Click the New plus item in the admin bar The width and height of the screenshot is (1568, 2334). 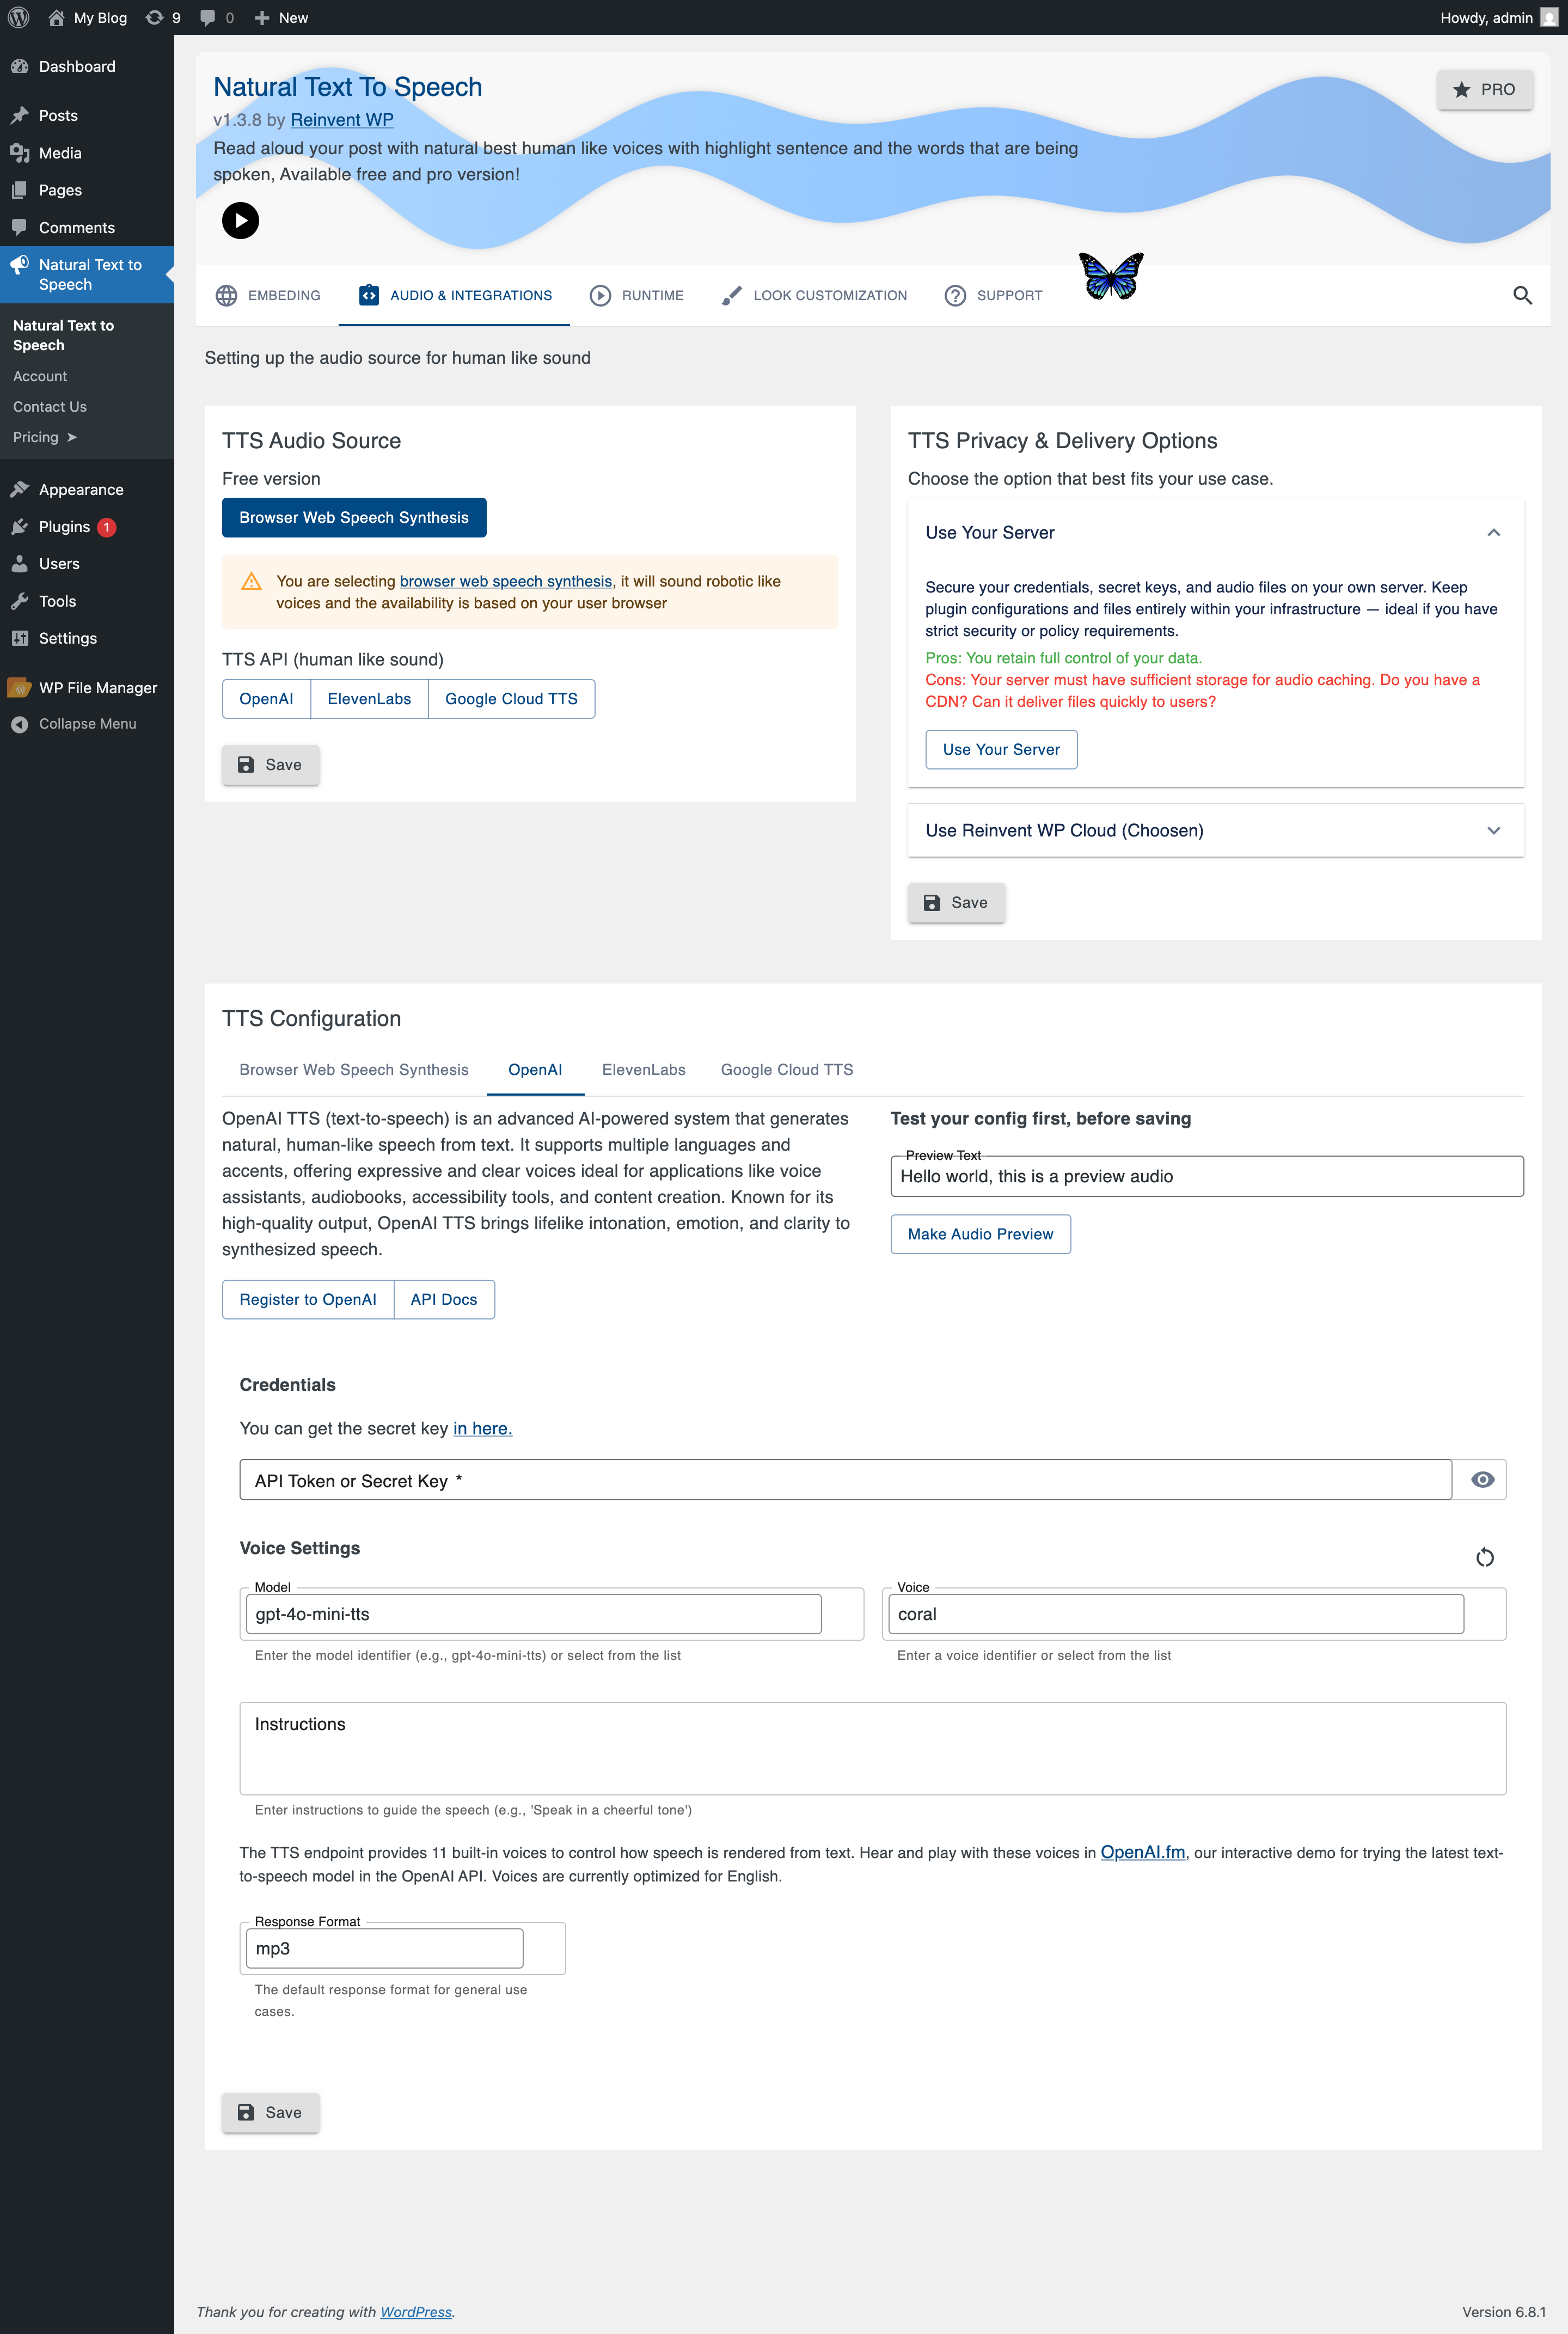click(x=281, y=17)
